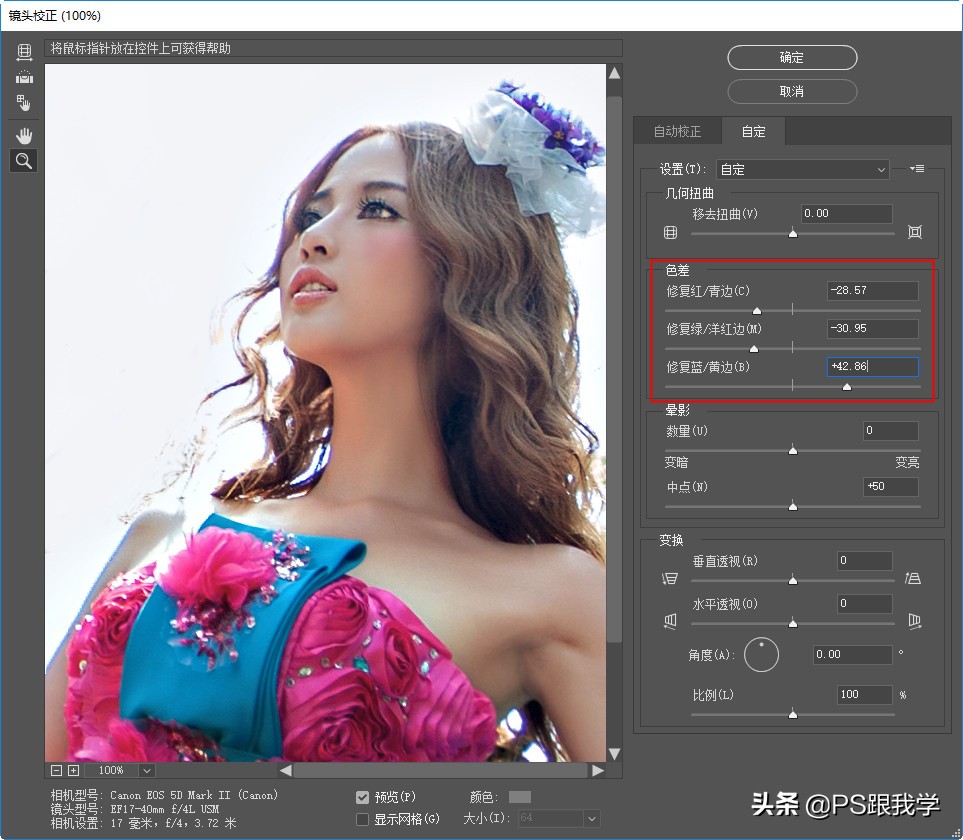Click the 水平透视 slider handle
Screen dimensions: 963x840
pyautogui.click(x=793, y=624)
